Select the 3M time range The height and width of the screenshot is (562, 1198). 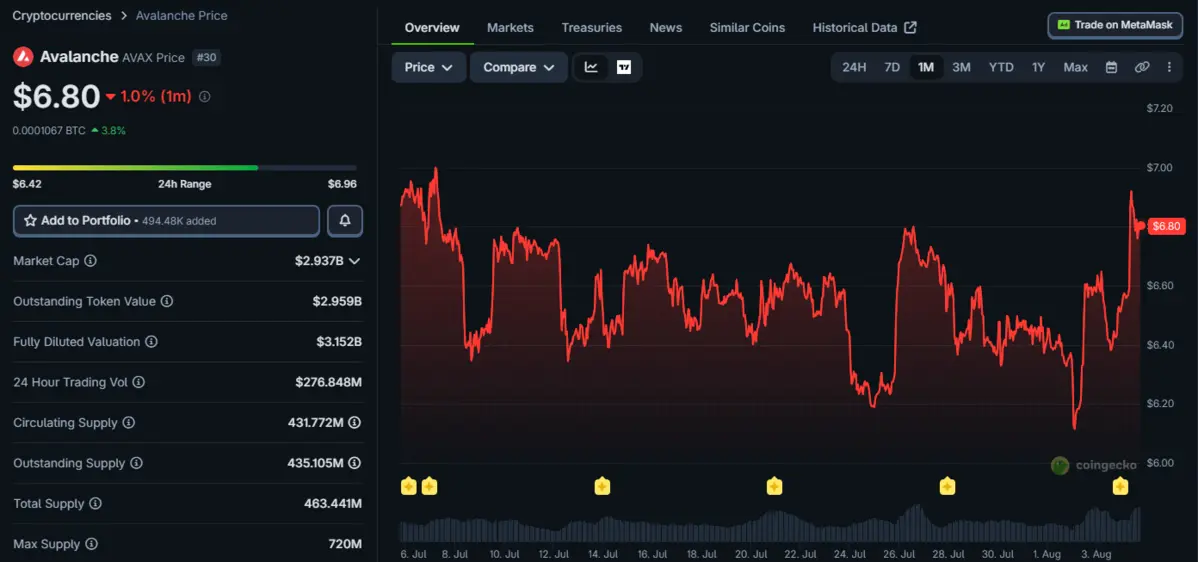tap(961, 67)
